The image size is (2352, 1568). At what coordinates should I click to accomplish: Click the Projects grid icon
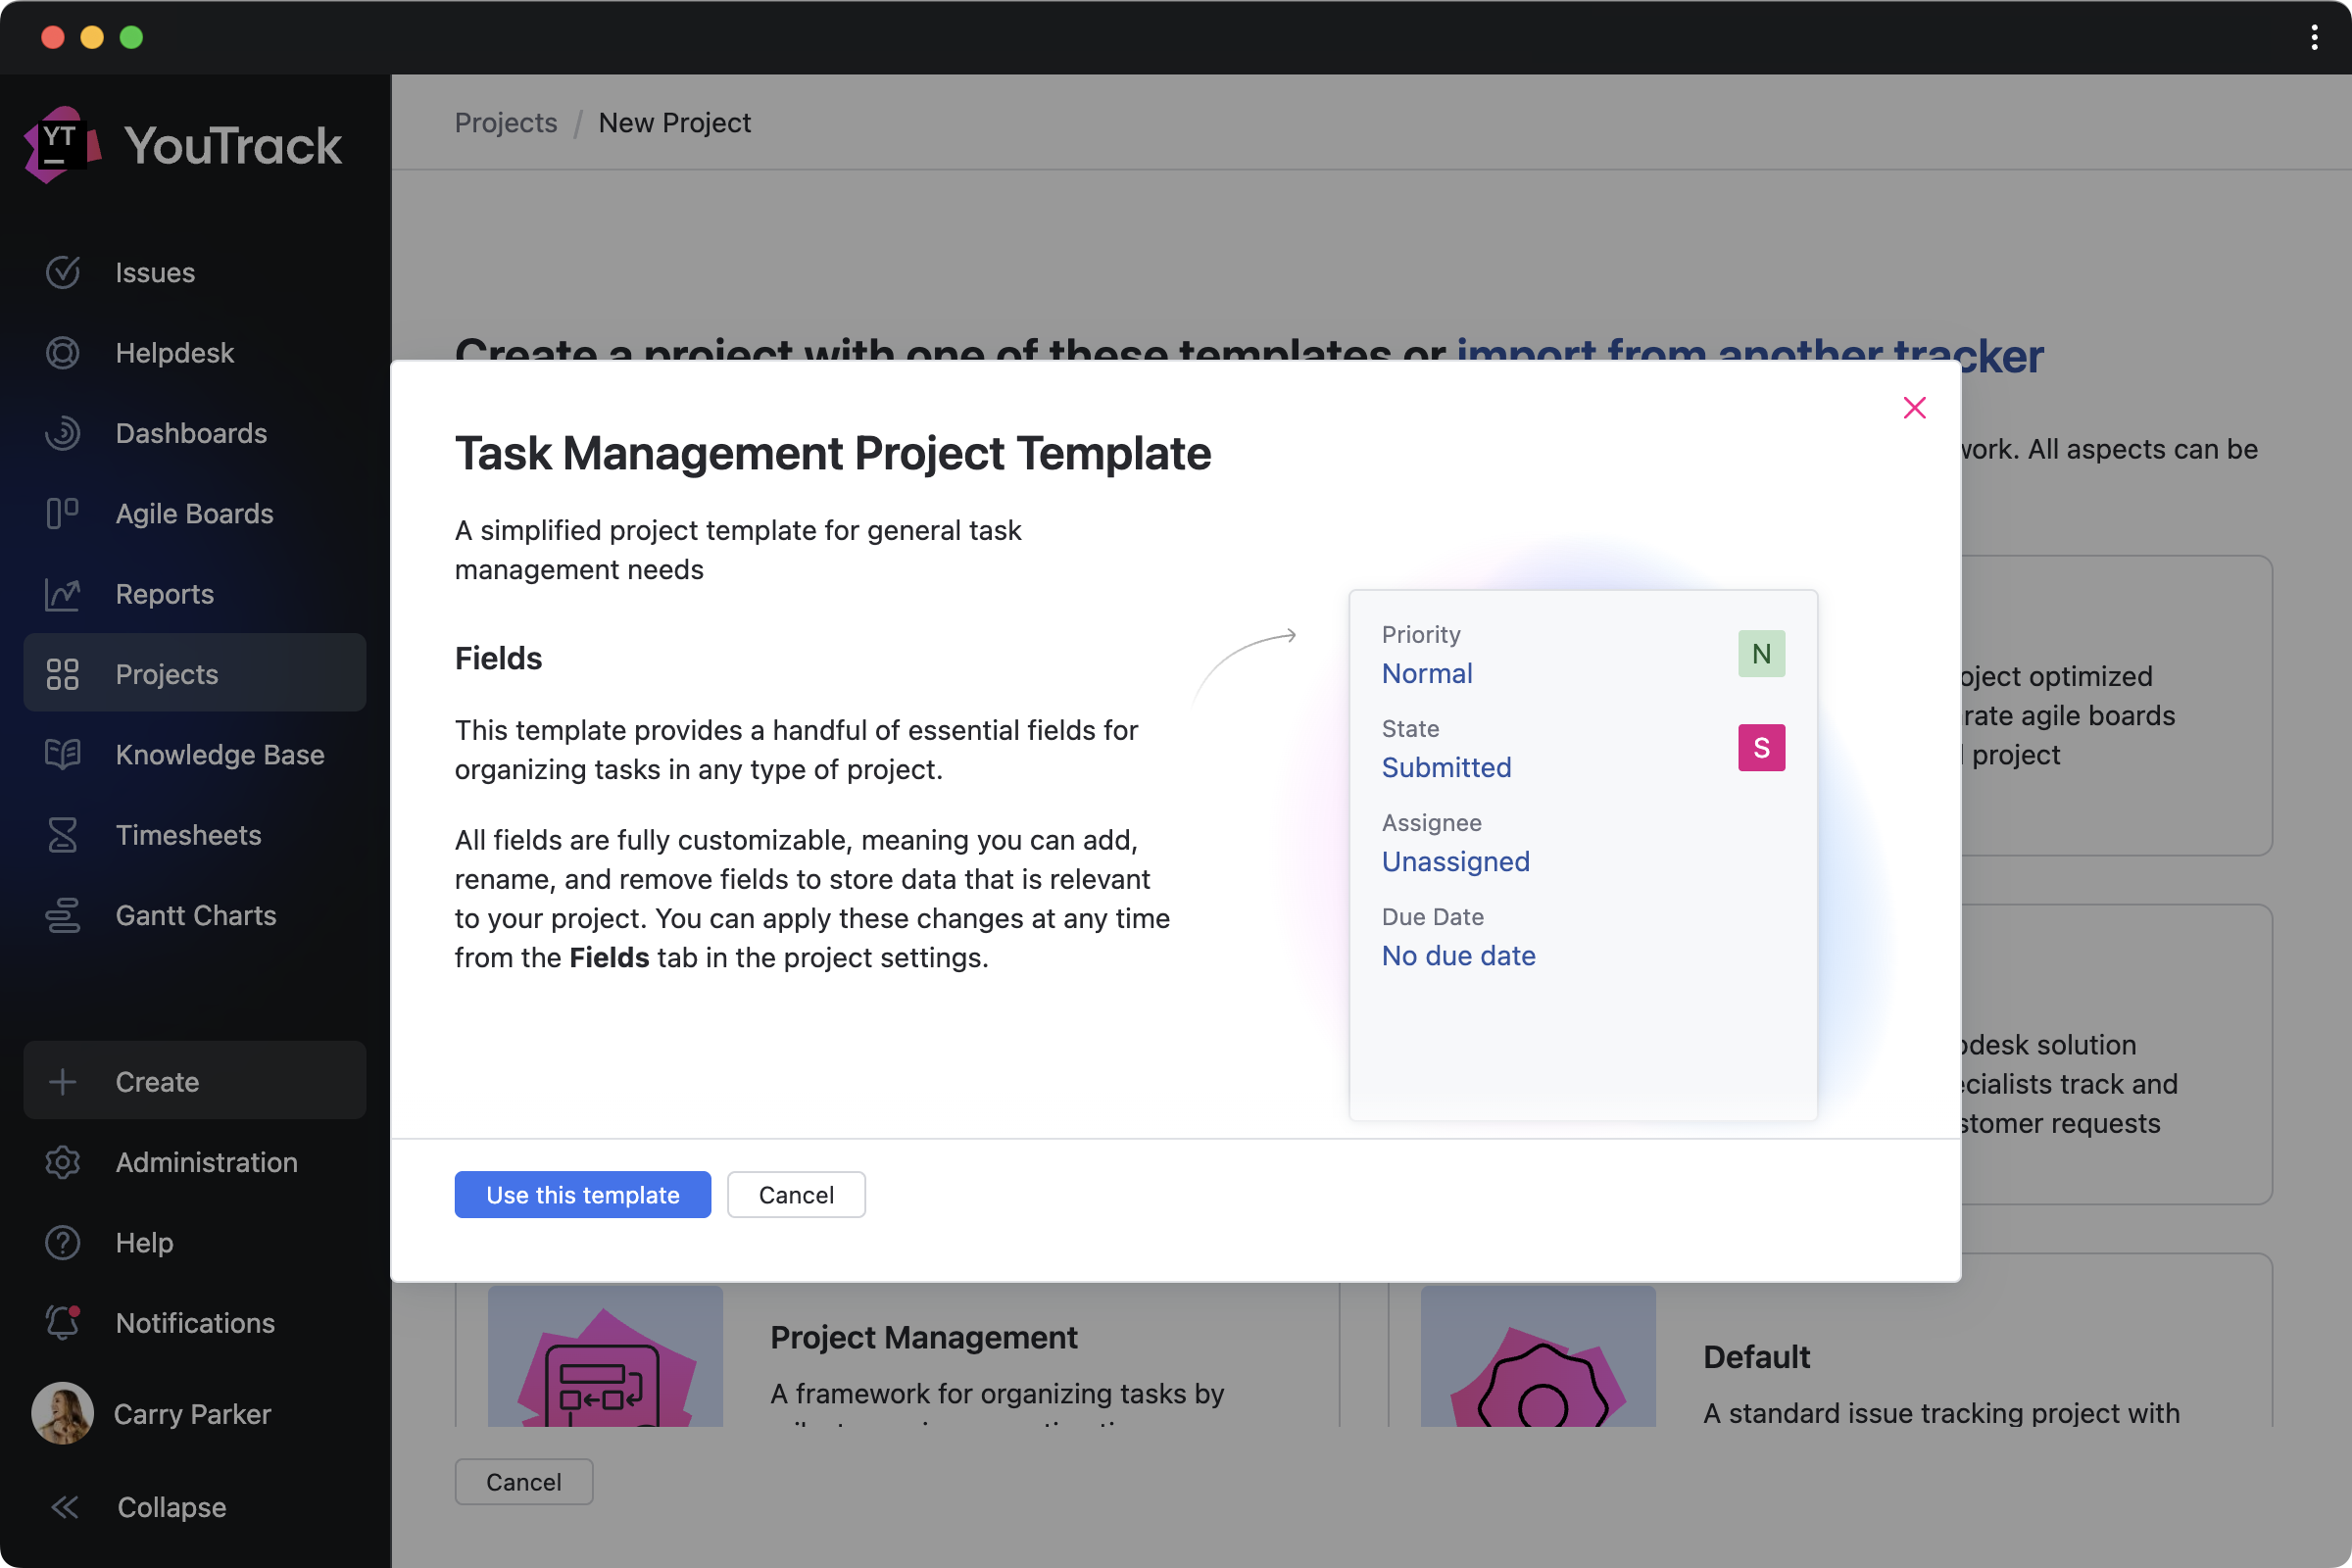(x=62, y=674)
